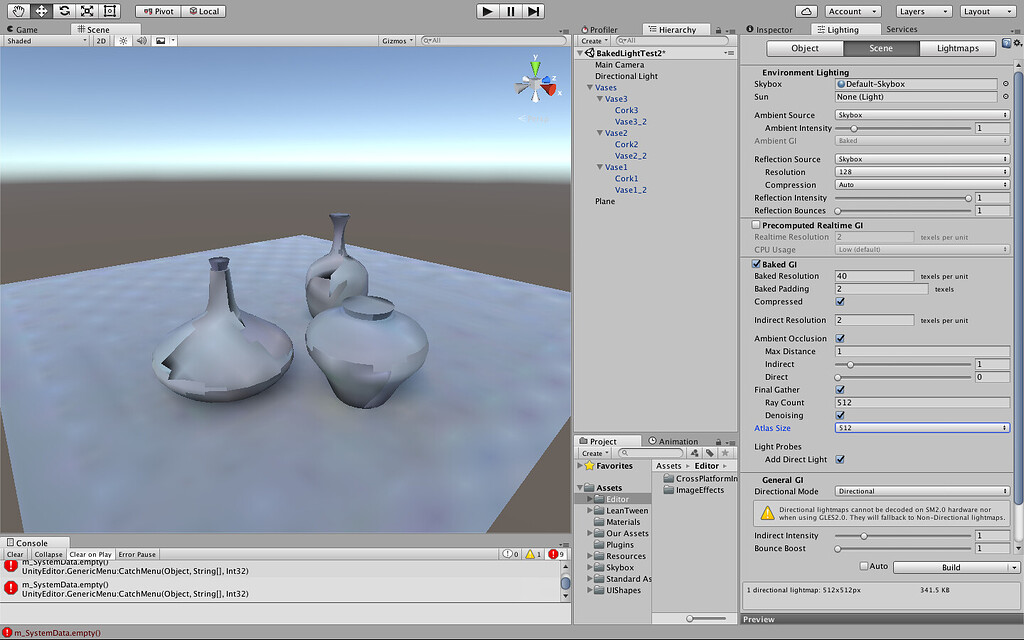Select the Scale tool
1024x640 pixels.
85,11
